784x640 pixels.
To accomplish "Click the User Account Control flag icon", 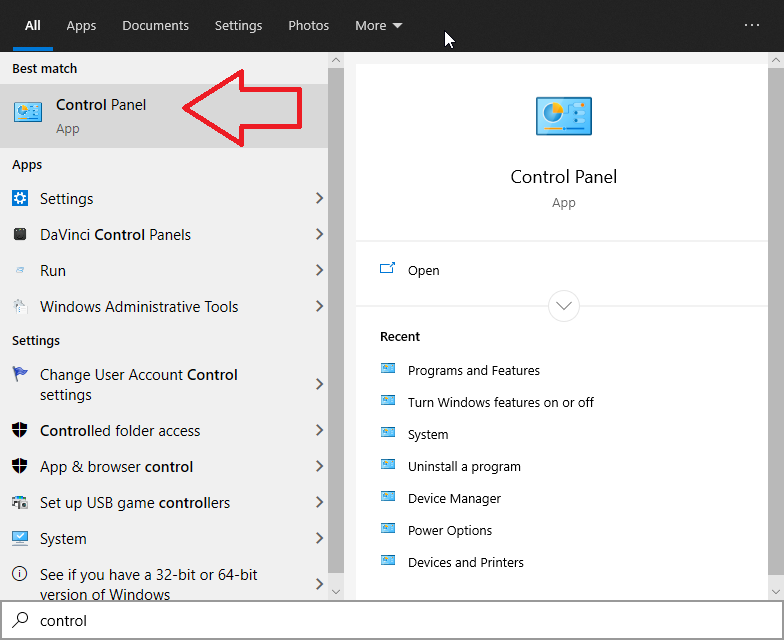I will click(x=20, y=375).
